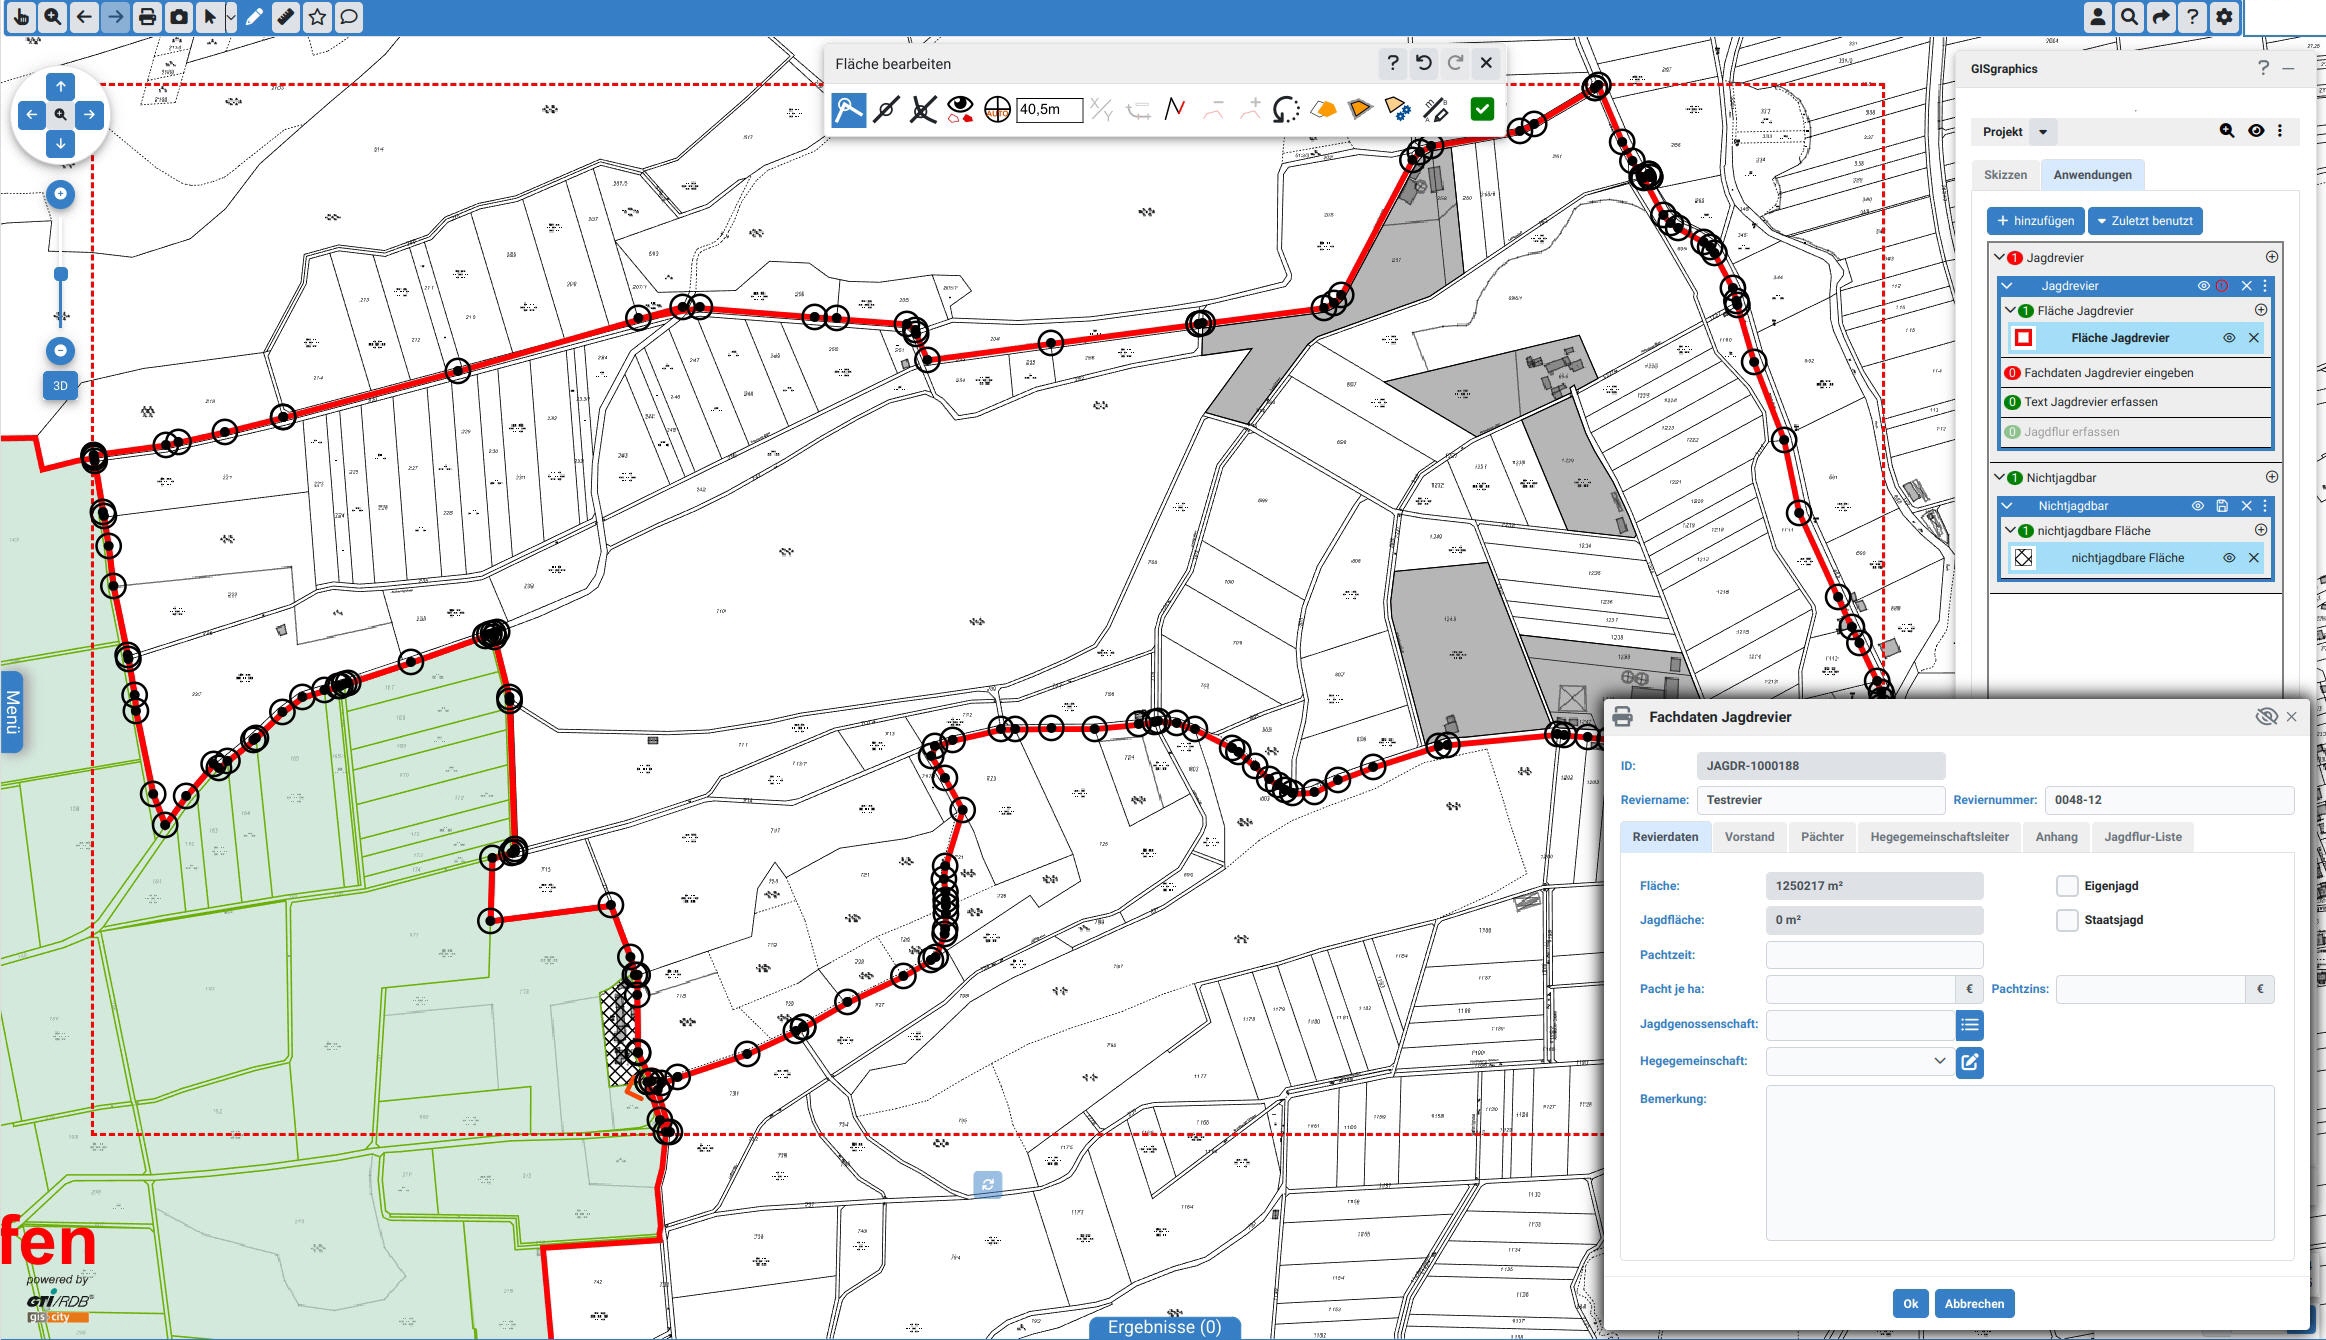The width and height of the screenshot is (2326, 1340).
Task: Click undo in Fläche bearbeiten panel
Action: point(1424,63)
